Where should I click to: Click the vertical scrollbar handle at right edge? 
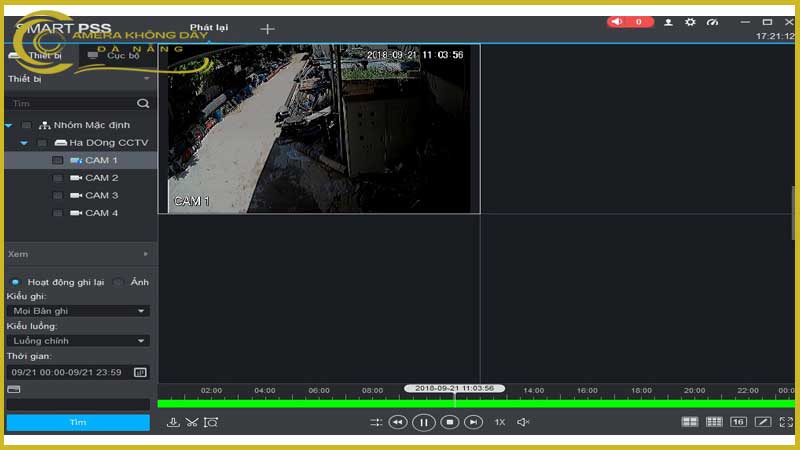pos(793,212)
